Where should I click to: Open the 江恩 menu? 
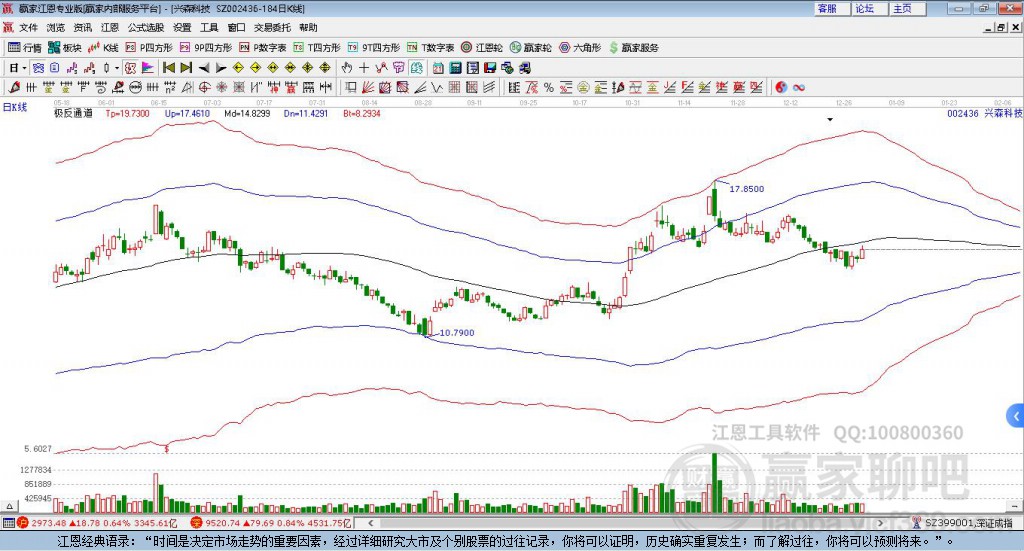(110, 27)
